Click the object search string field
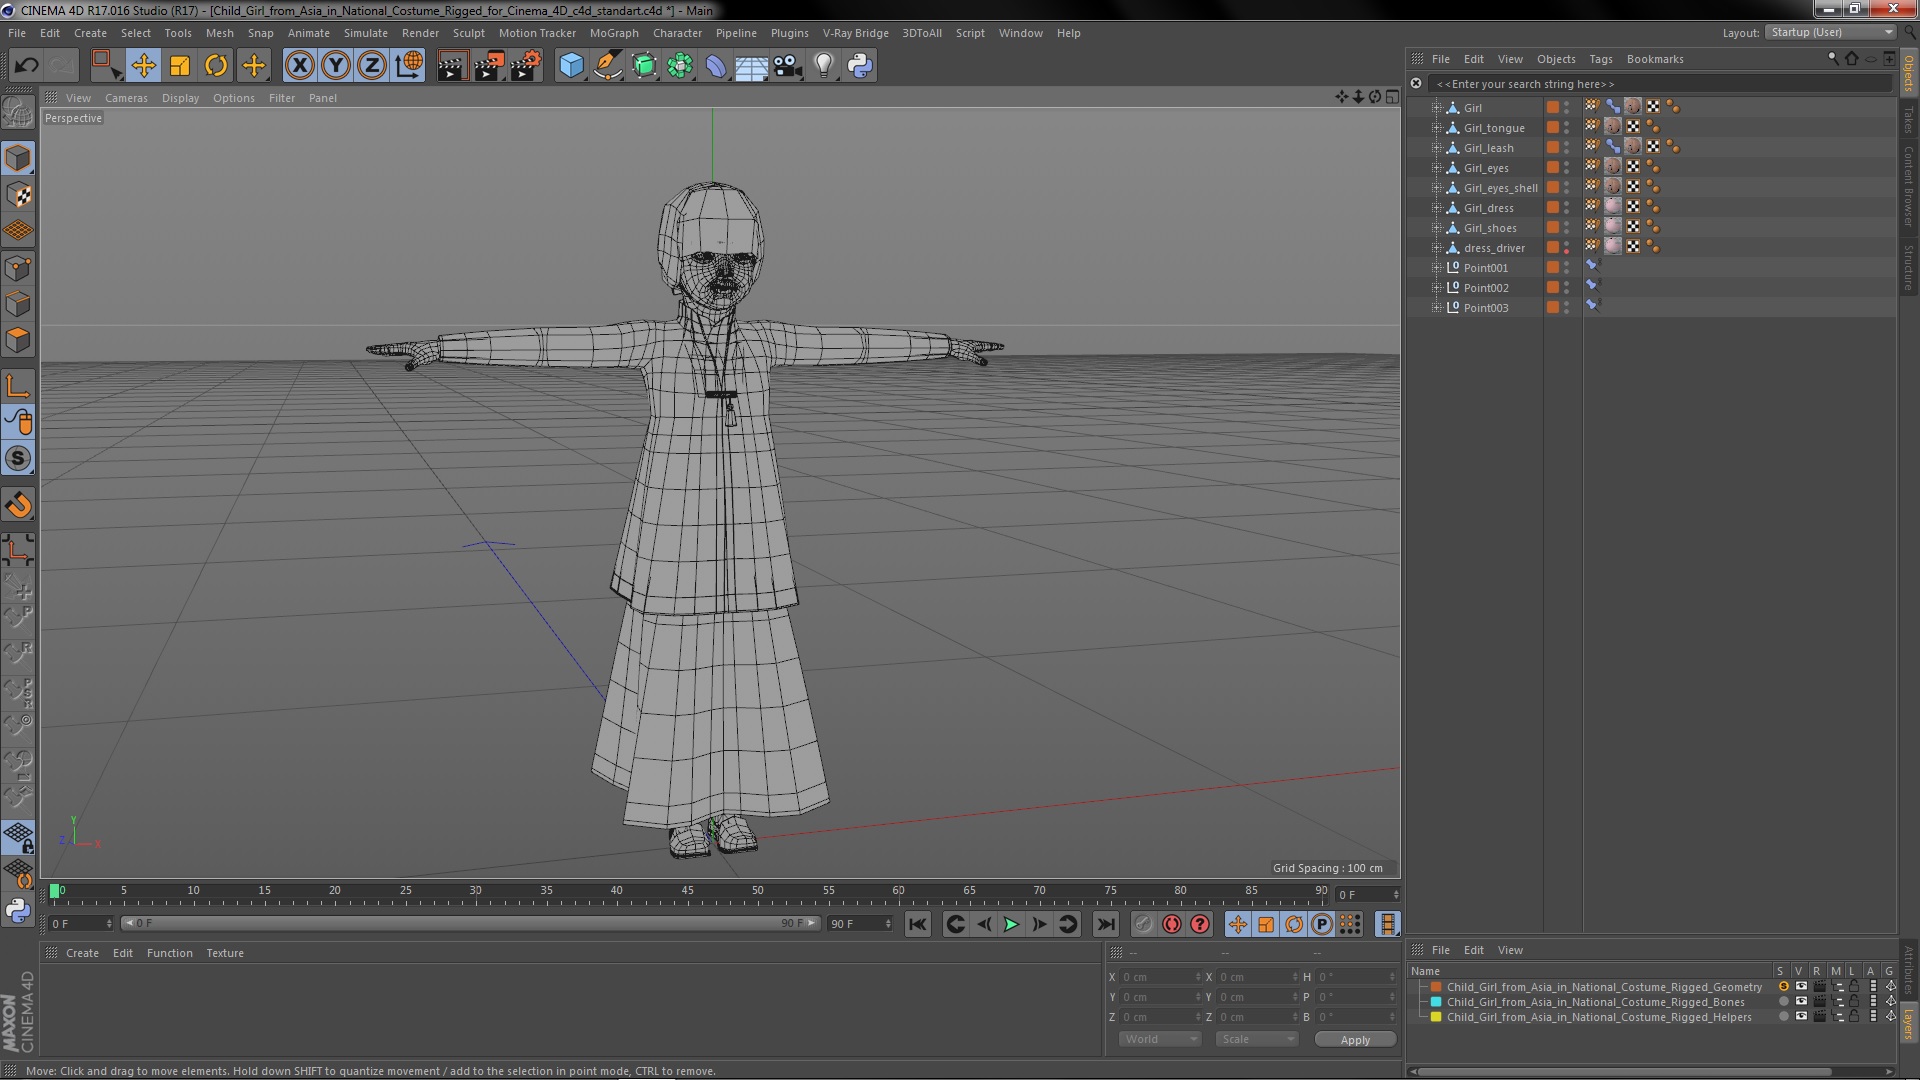Image resolution: width=1920 pixels, height=1080 pixels. point(1660,84)
